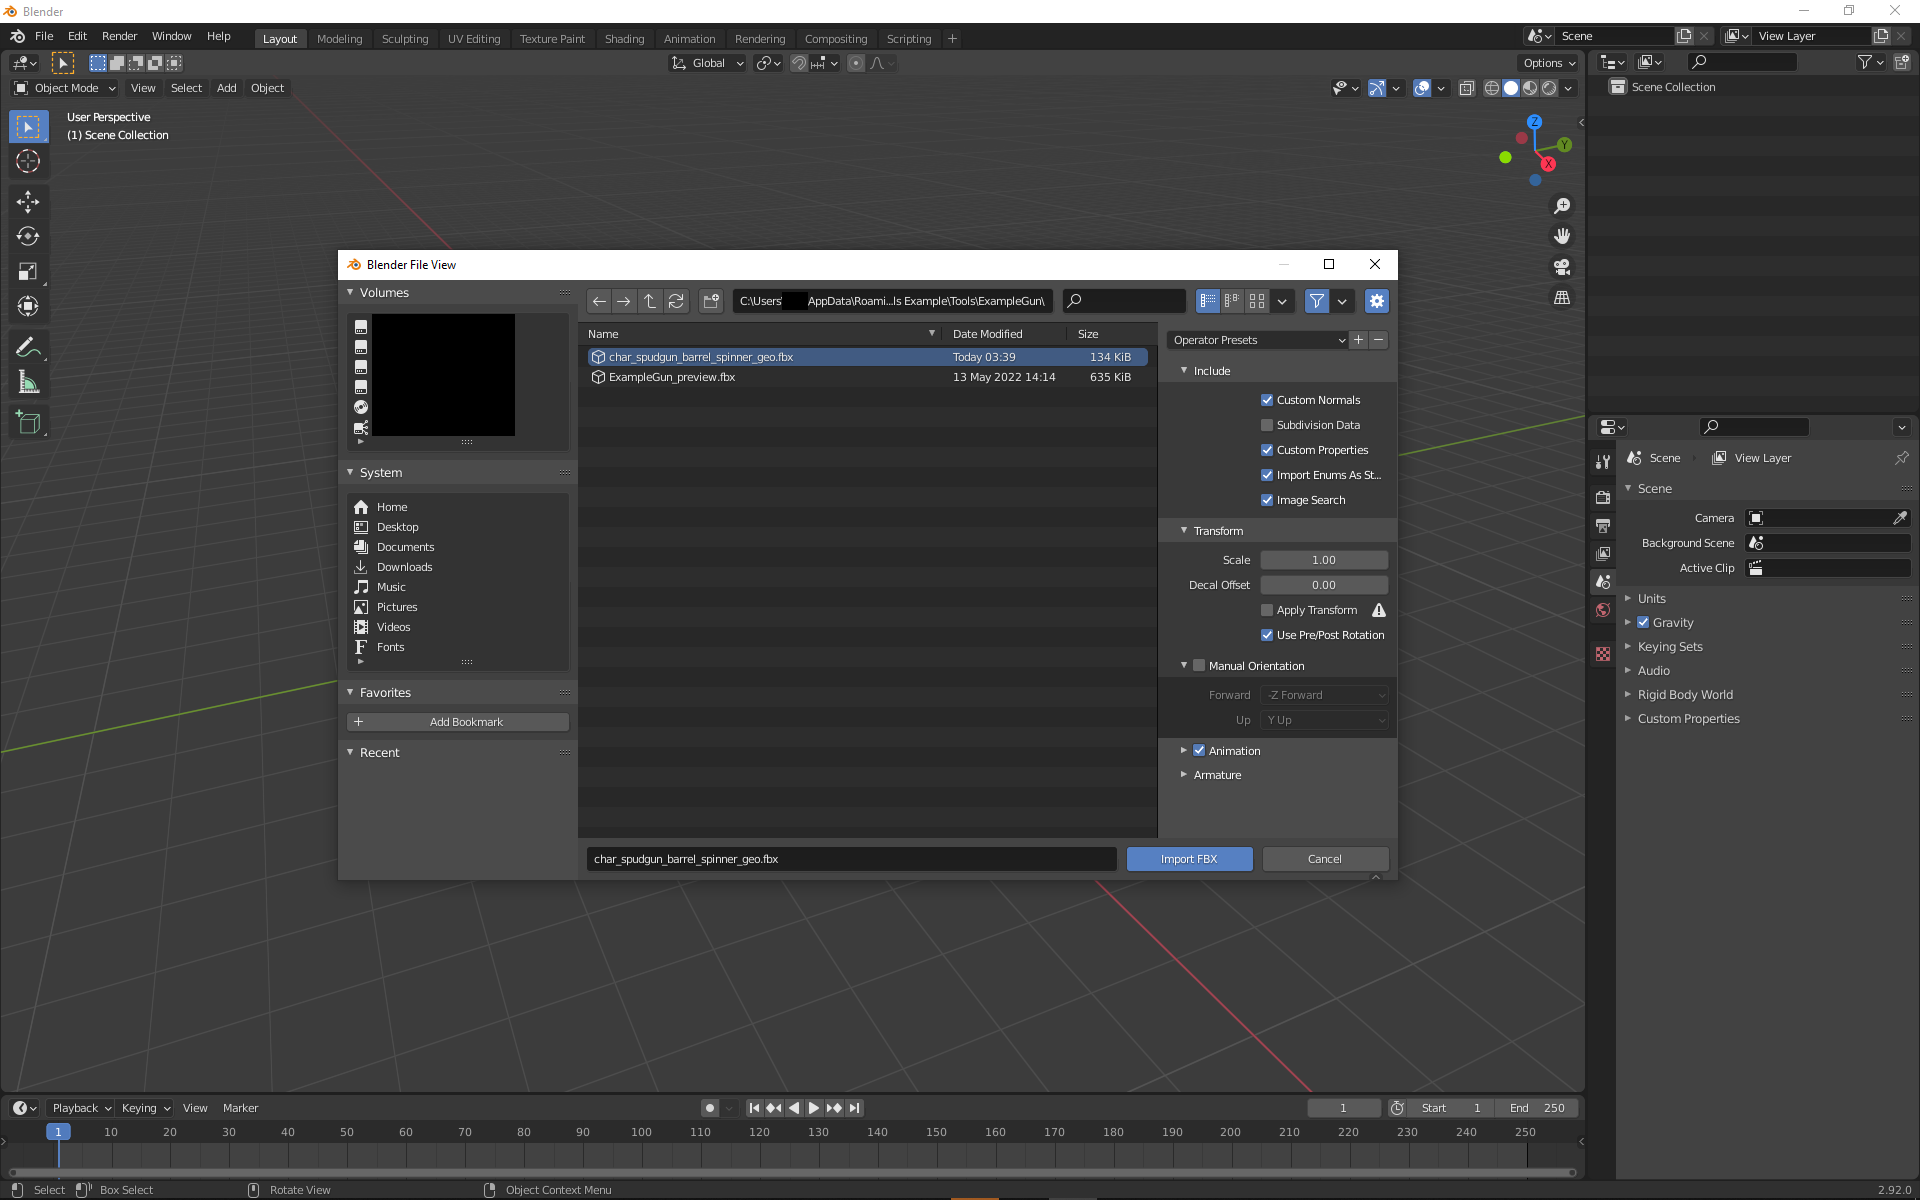This screenshot has height=1200, width=1920.
Task: Enable Subdivision Data checkbox
Action: [x=1267, y=425]
